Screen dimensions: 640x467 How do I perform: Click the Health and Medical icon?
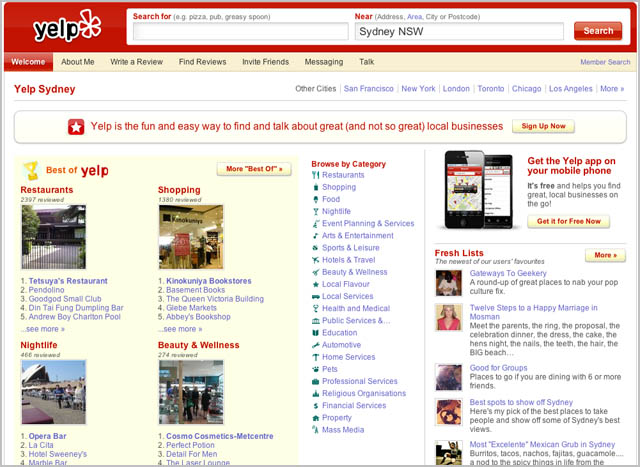(x=316, y=309)
